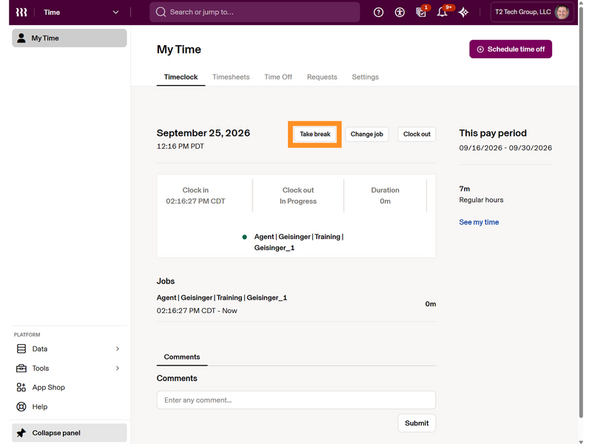
Task: Open the inbox tasks icon with badge
Action: [x=422, y=12]
